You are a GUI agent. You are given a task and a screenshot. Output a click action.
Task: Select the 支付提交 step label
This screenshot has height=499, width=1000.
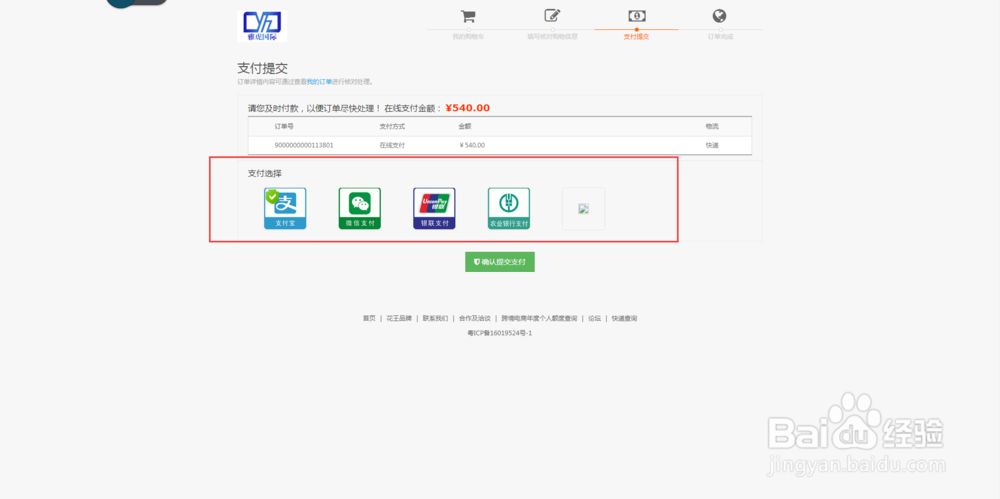tap(636, 37)
